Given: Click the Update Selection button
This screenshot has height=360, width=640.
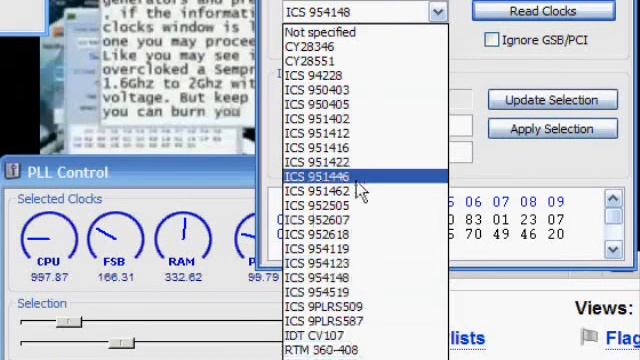Looking at the screenshot, I should 553,100.
